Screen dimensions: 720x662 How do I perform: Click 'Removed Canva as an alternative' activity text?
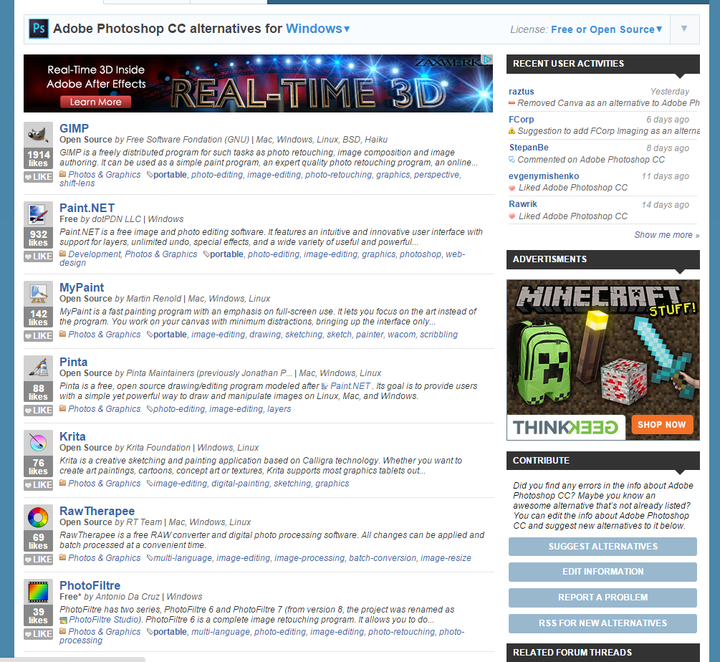point(608,103)
